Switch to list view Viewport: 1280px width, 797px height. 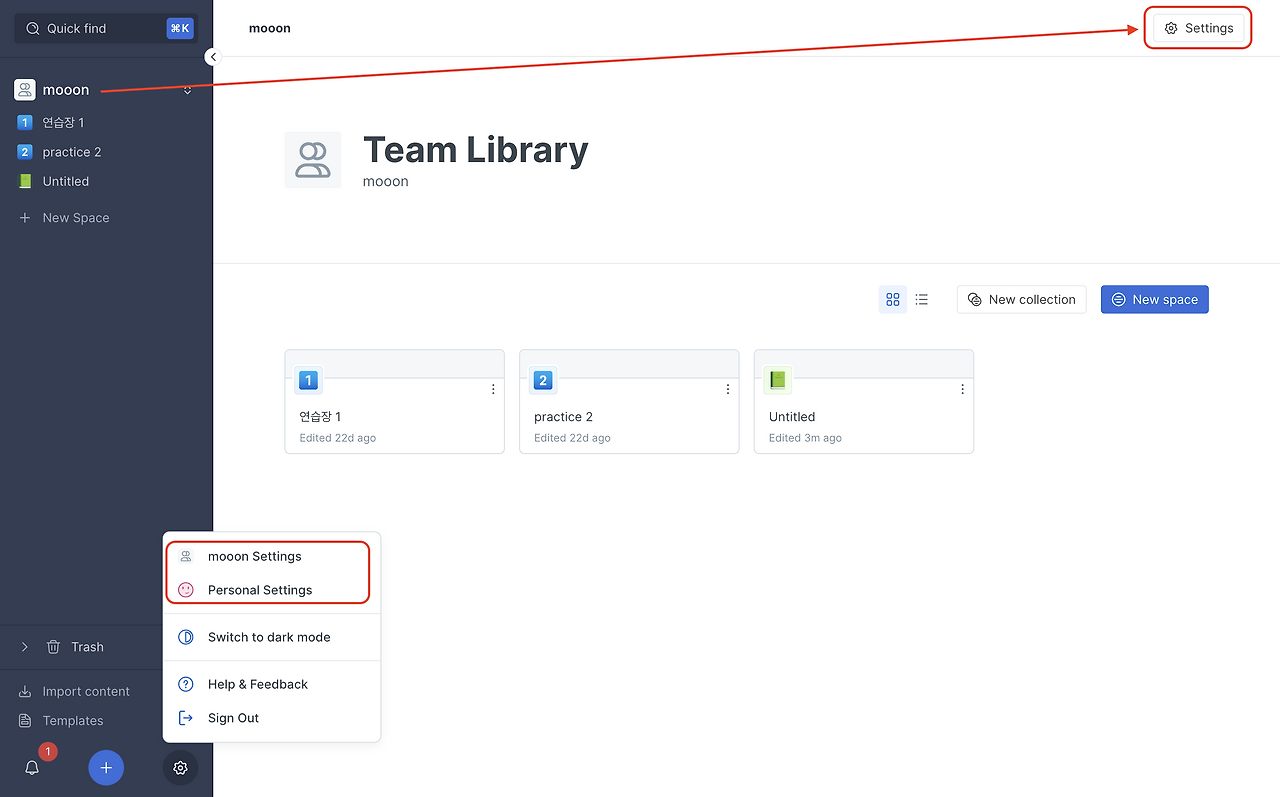[x=921, y=299]
